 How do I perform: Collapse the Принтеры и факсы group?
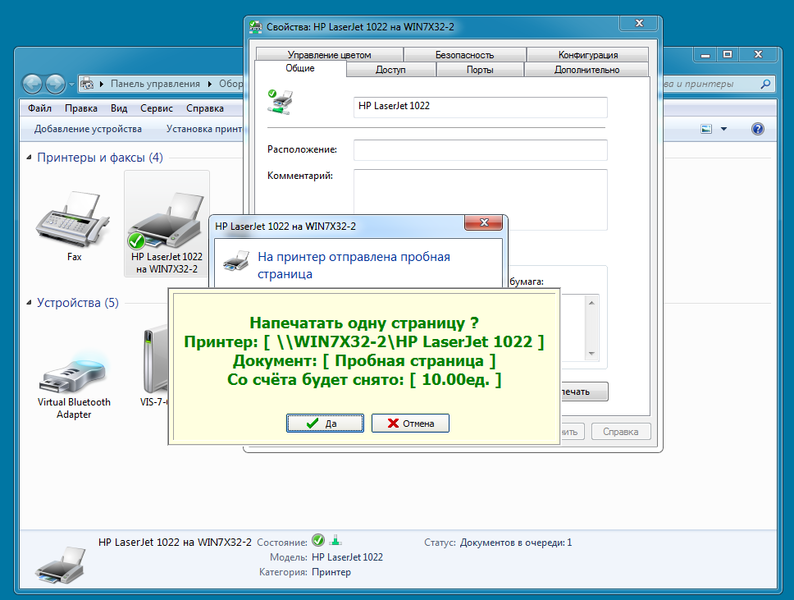coord(29,158)
